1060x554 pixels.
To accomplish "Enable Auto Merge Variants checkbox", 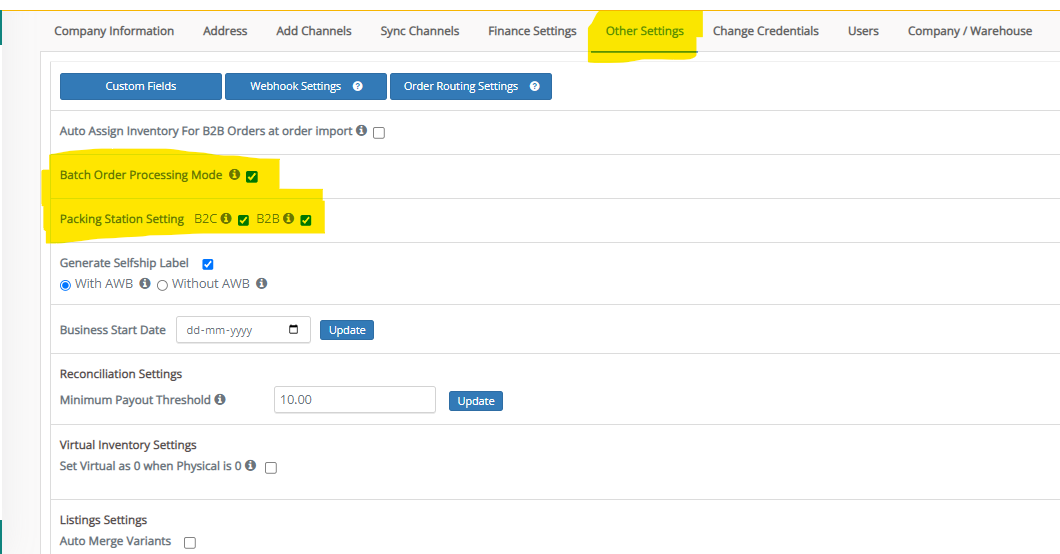I will (190, 543).
